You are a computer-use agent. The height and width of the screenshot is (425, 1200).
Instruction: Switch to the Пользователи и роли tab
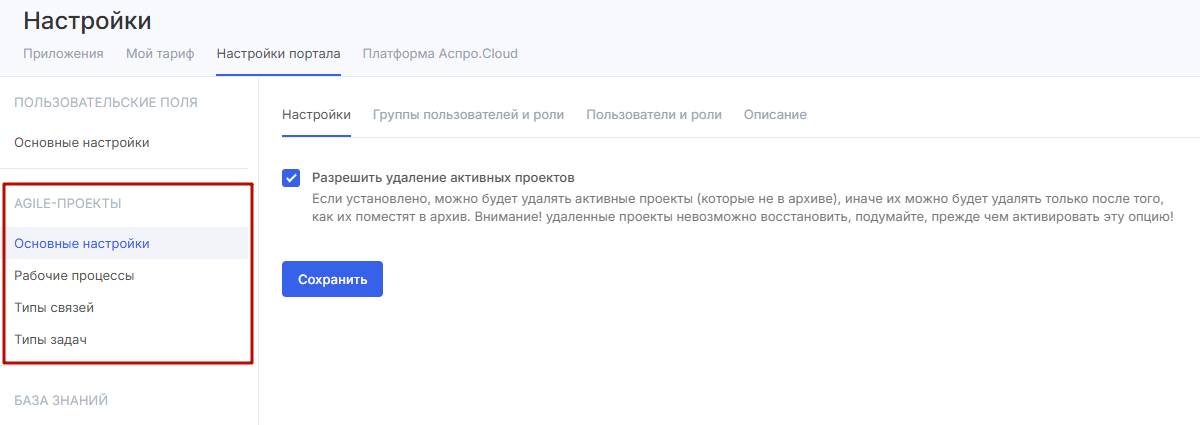pos(653,115)
